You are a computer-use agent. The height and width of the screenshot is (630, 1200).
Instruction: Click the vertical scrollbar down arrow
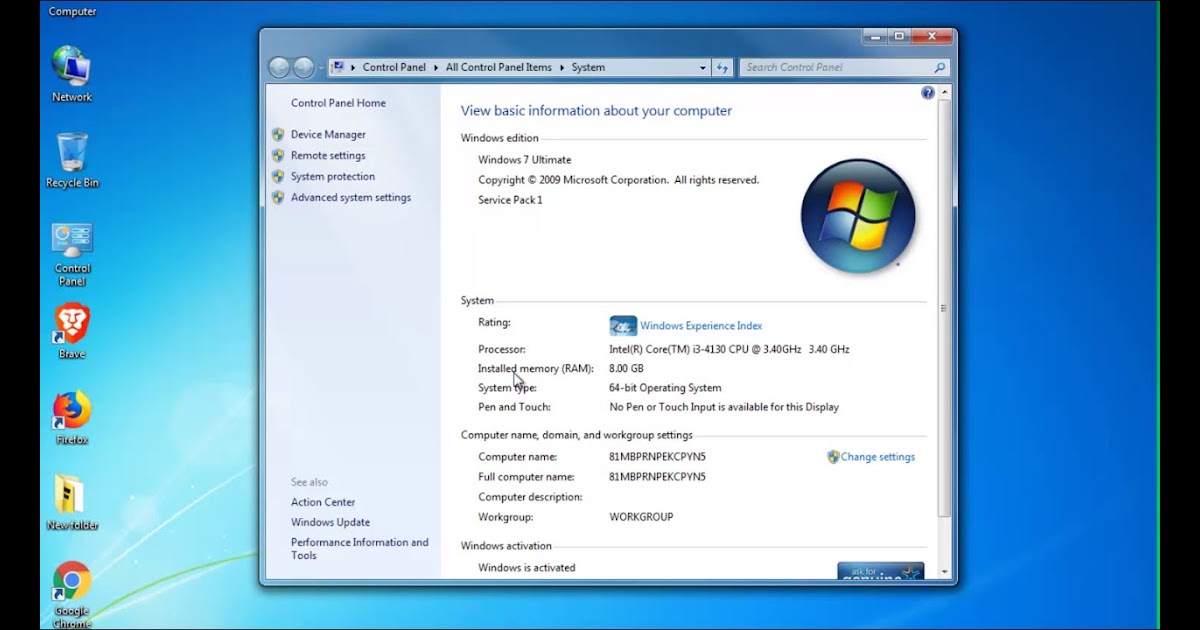click(945, 573)
